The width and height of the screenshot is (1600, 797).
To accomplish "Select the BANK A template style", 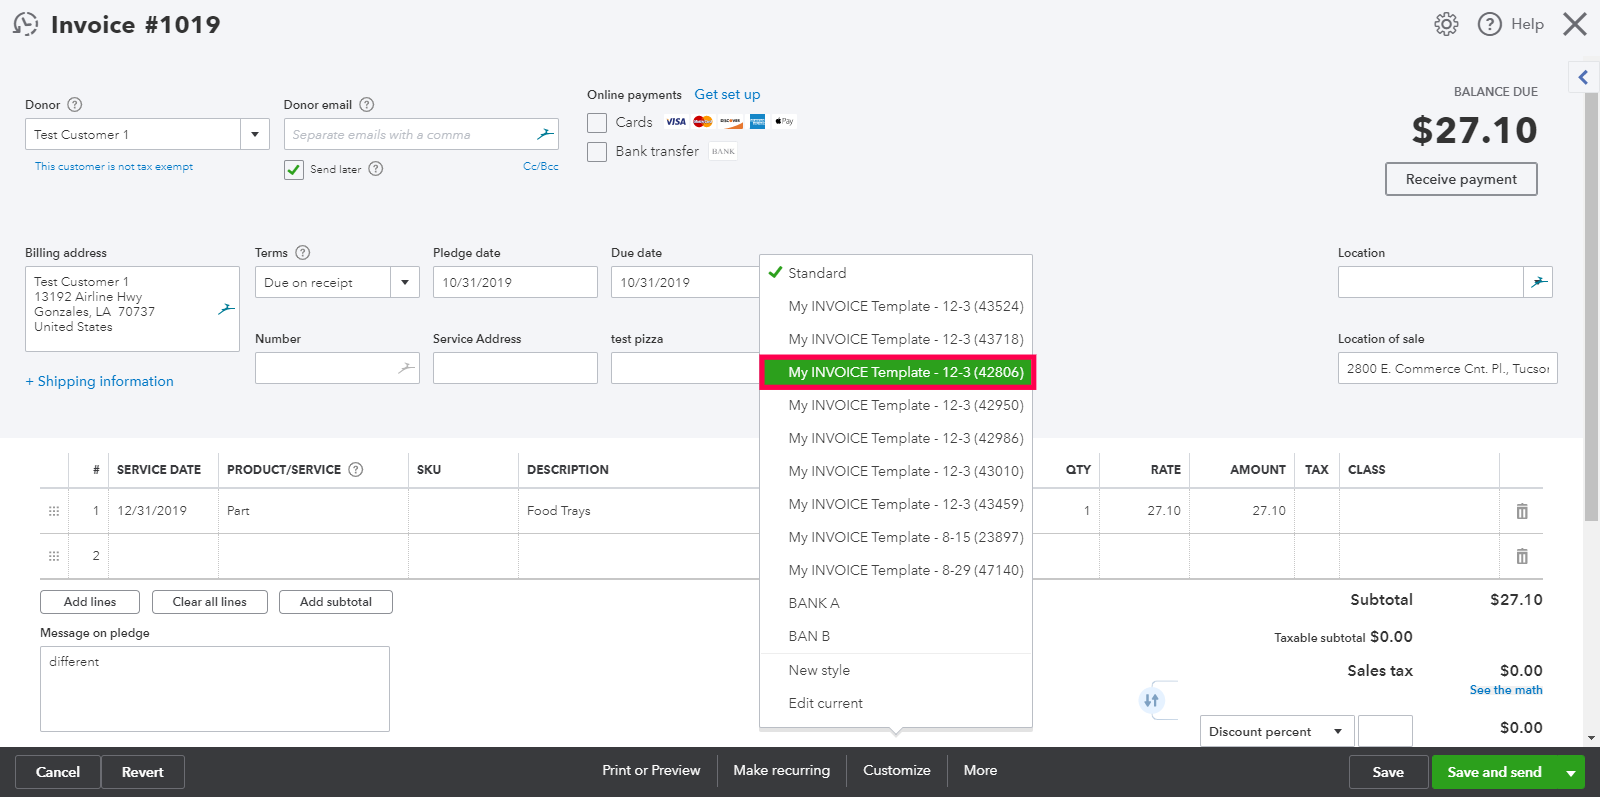I will pos(814,603).
